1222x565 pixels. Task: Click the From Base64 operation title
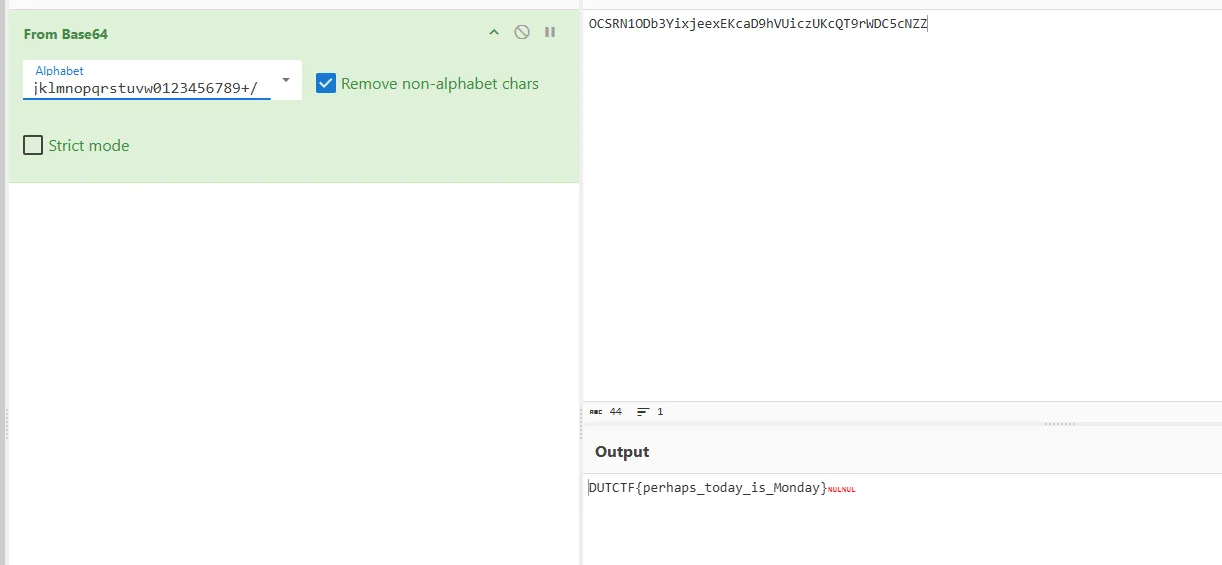click(x=66, y=34)
